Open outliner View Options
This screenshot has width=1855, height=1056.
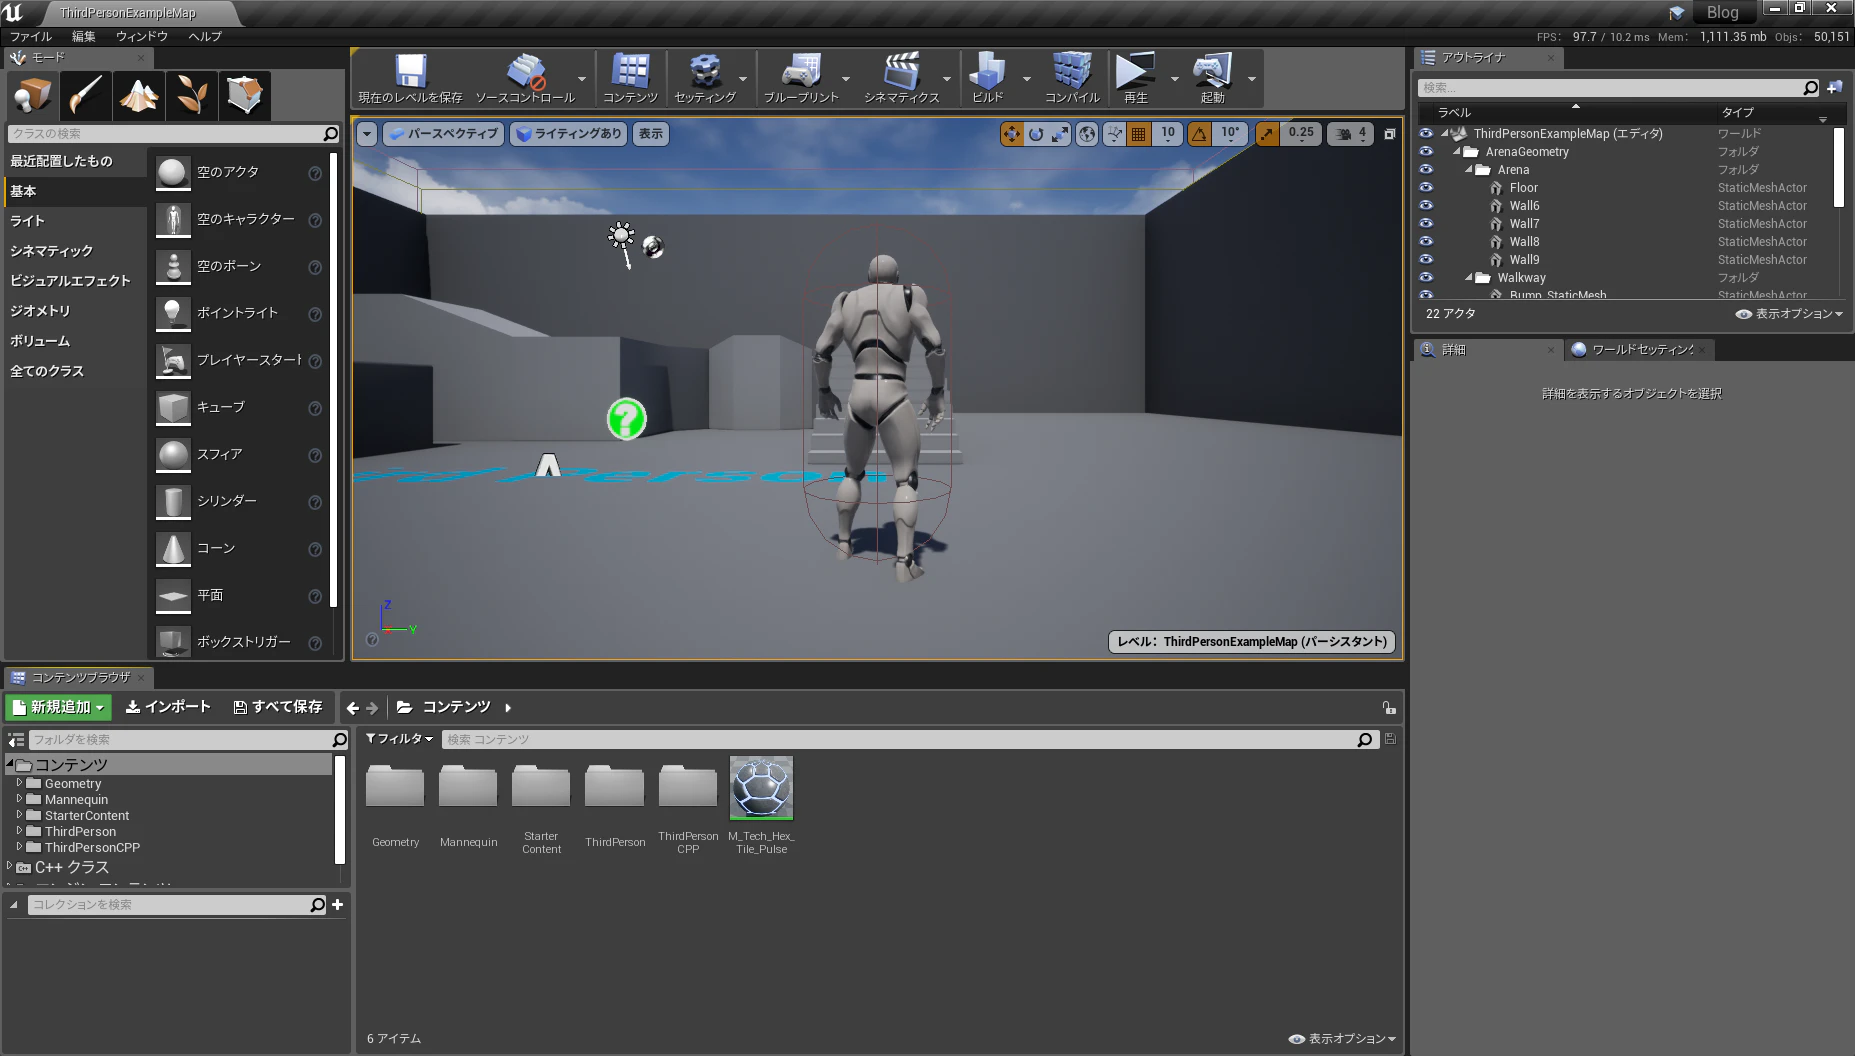click(x=1790, y=313)
